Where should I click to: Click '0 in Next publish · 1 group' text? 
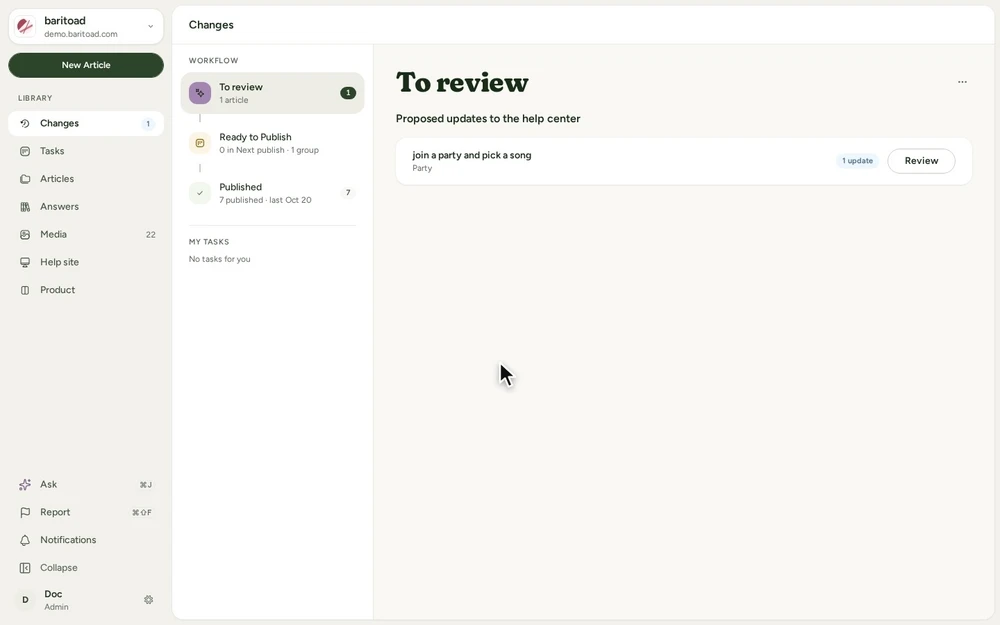click(x=269, y=151)
